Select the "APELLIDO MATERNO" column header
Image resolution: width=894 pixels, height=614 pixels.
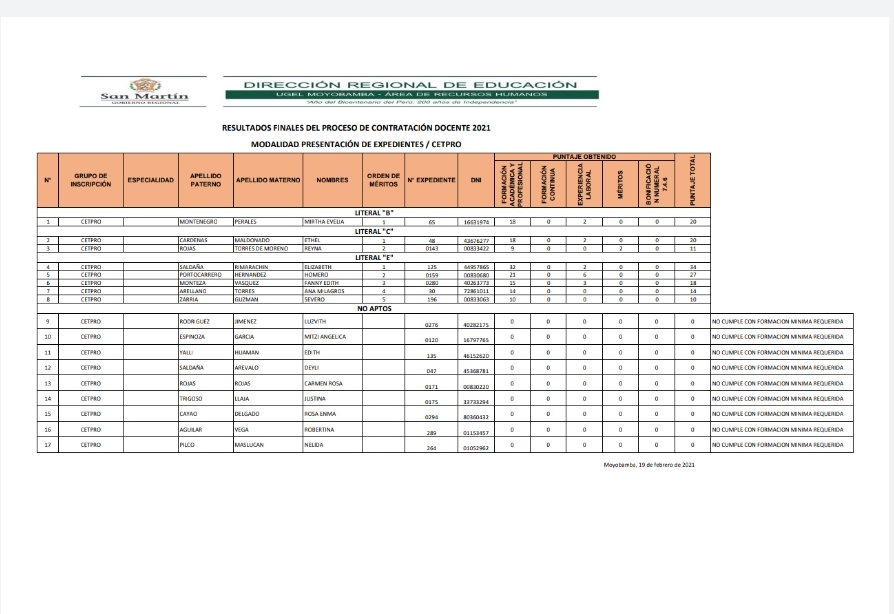tap(268, 180)
